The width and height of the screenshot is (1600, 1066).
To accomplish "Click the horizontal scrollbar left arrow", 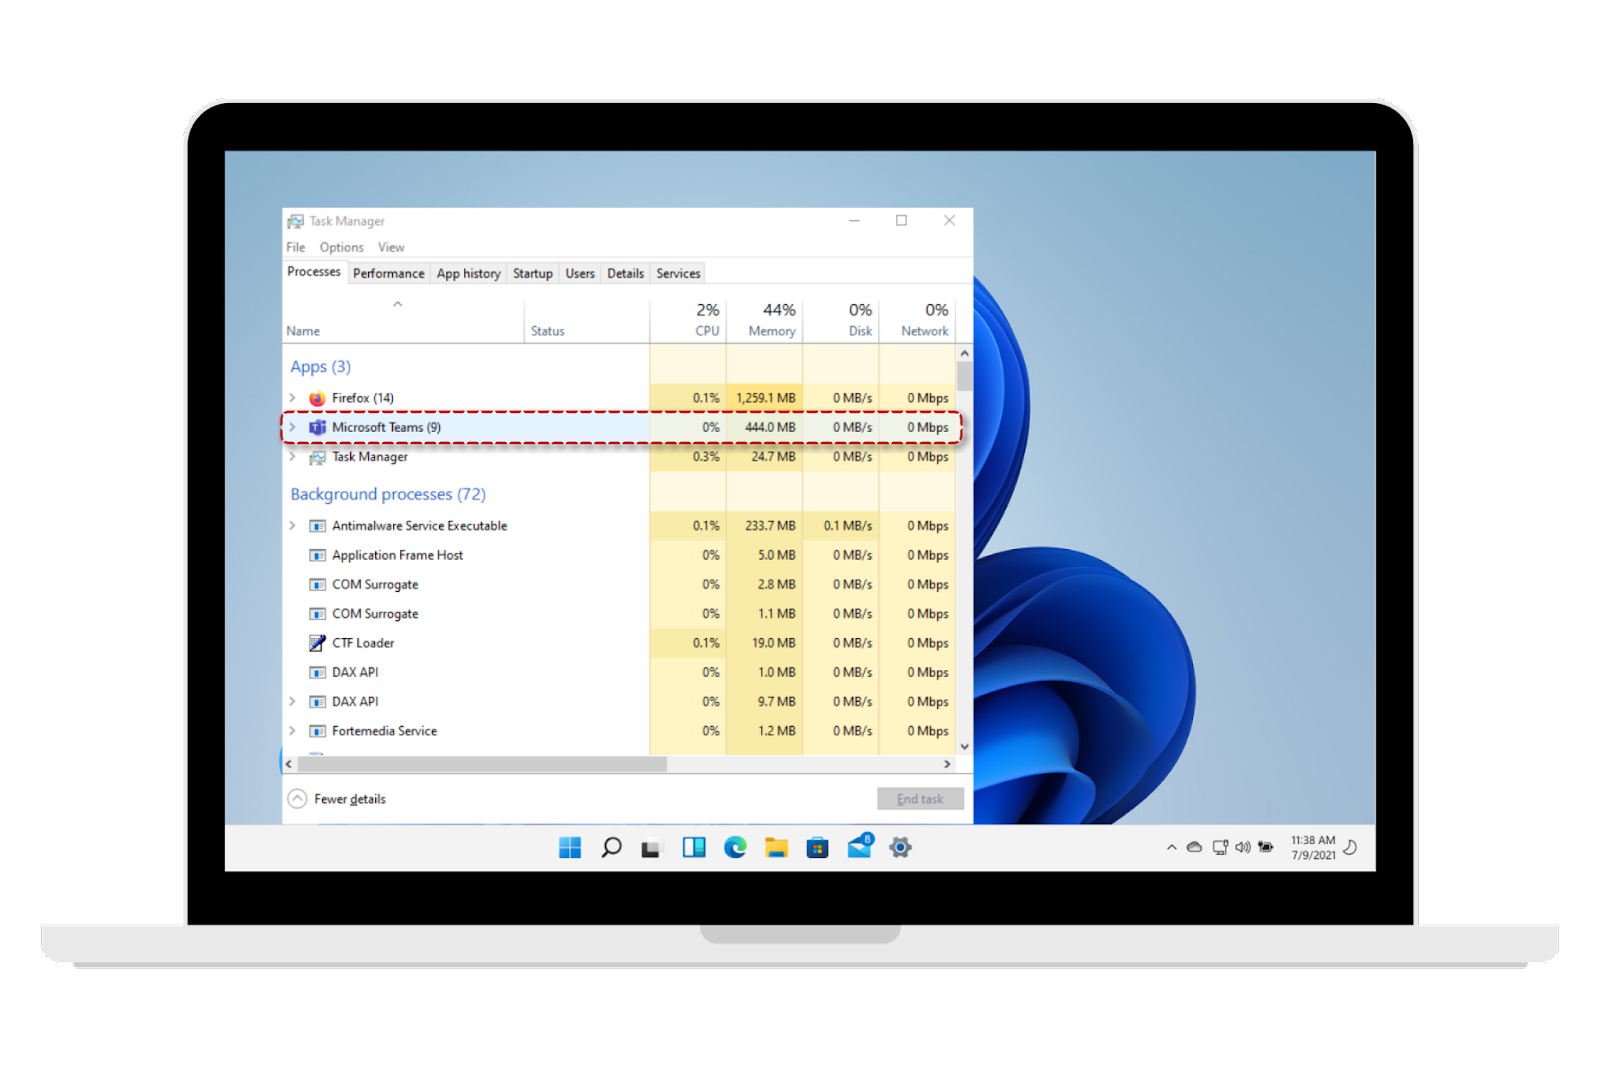I will (x=289, y=764).
